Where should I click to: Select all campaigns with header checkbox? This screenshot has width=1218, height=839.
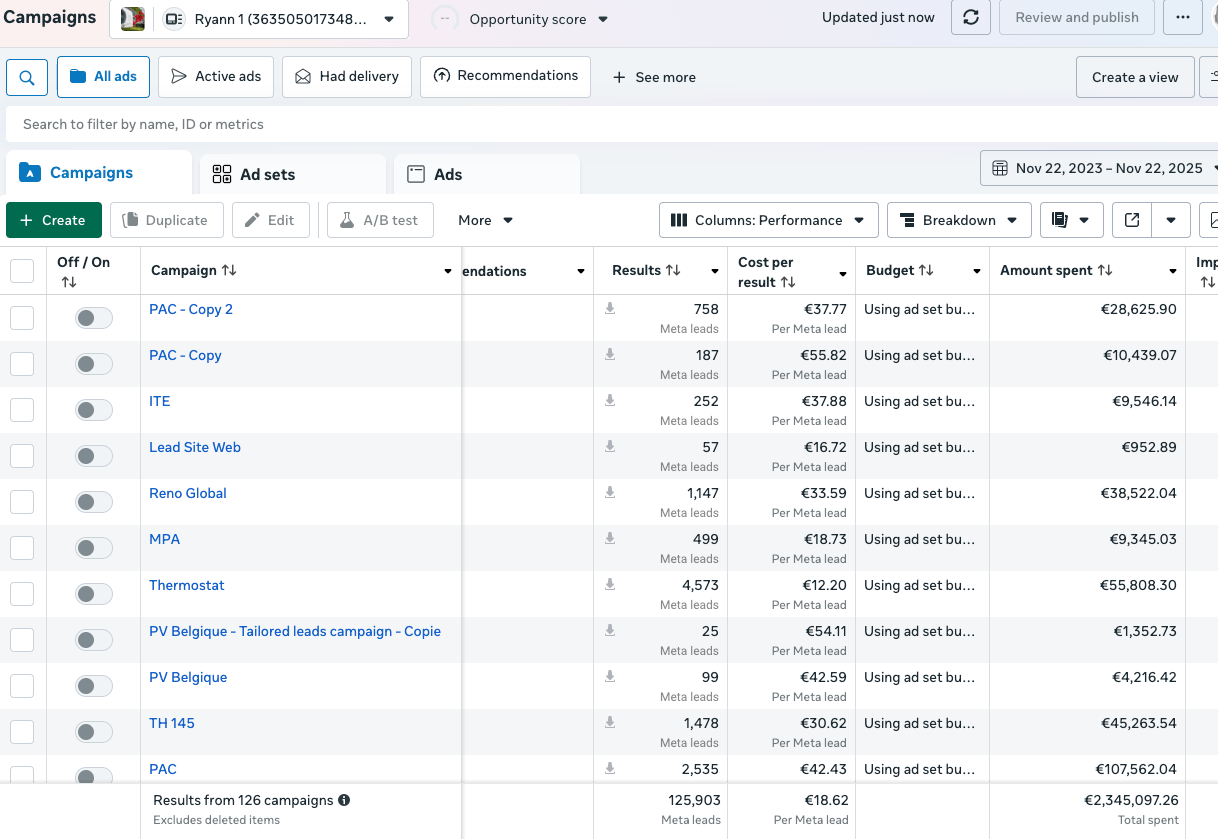click(22, 271)
